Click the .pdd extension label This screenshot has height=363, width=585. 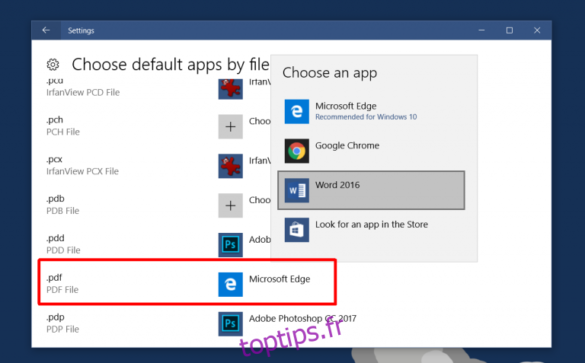pos(55,238)
